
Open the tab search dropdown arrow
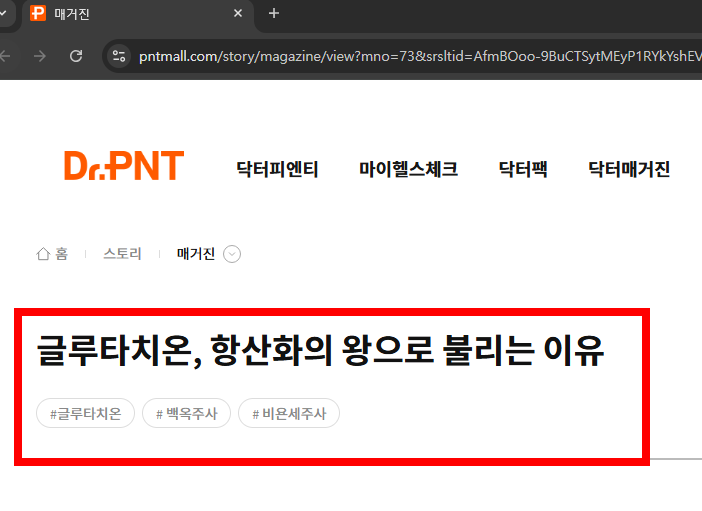pyautogui.click(x=3, y=13)
